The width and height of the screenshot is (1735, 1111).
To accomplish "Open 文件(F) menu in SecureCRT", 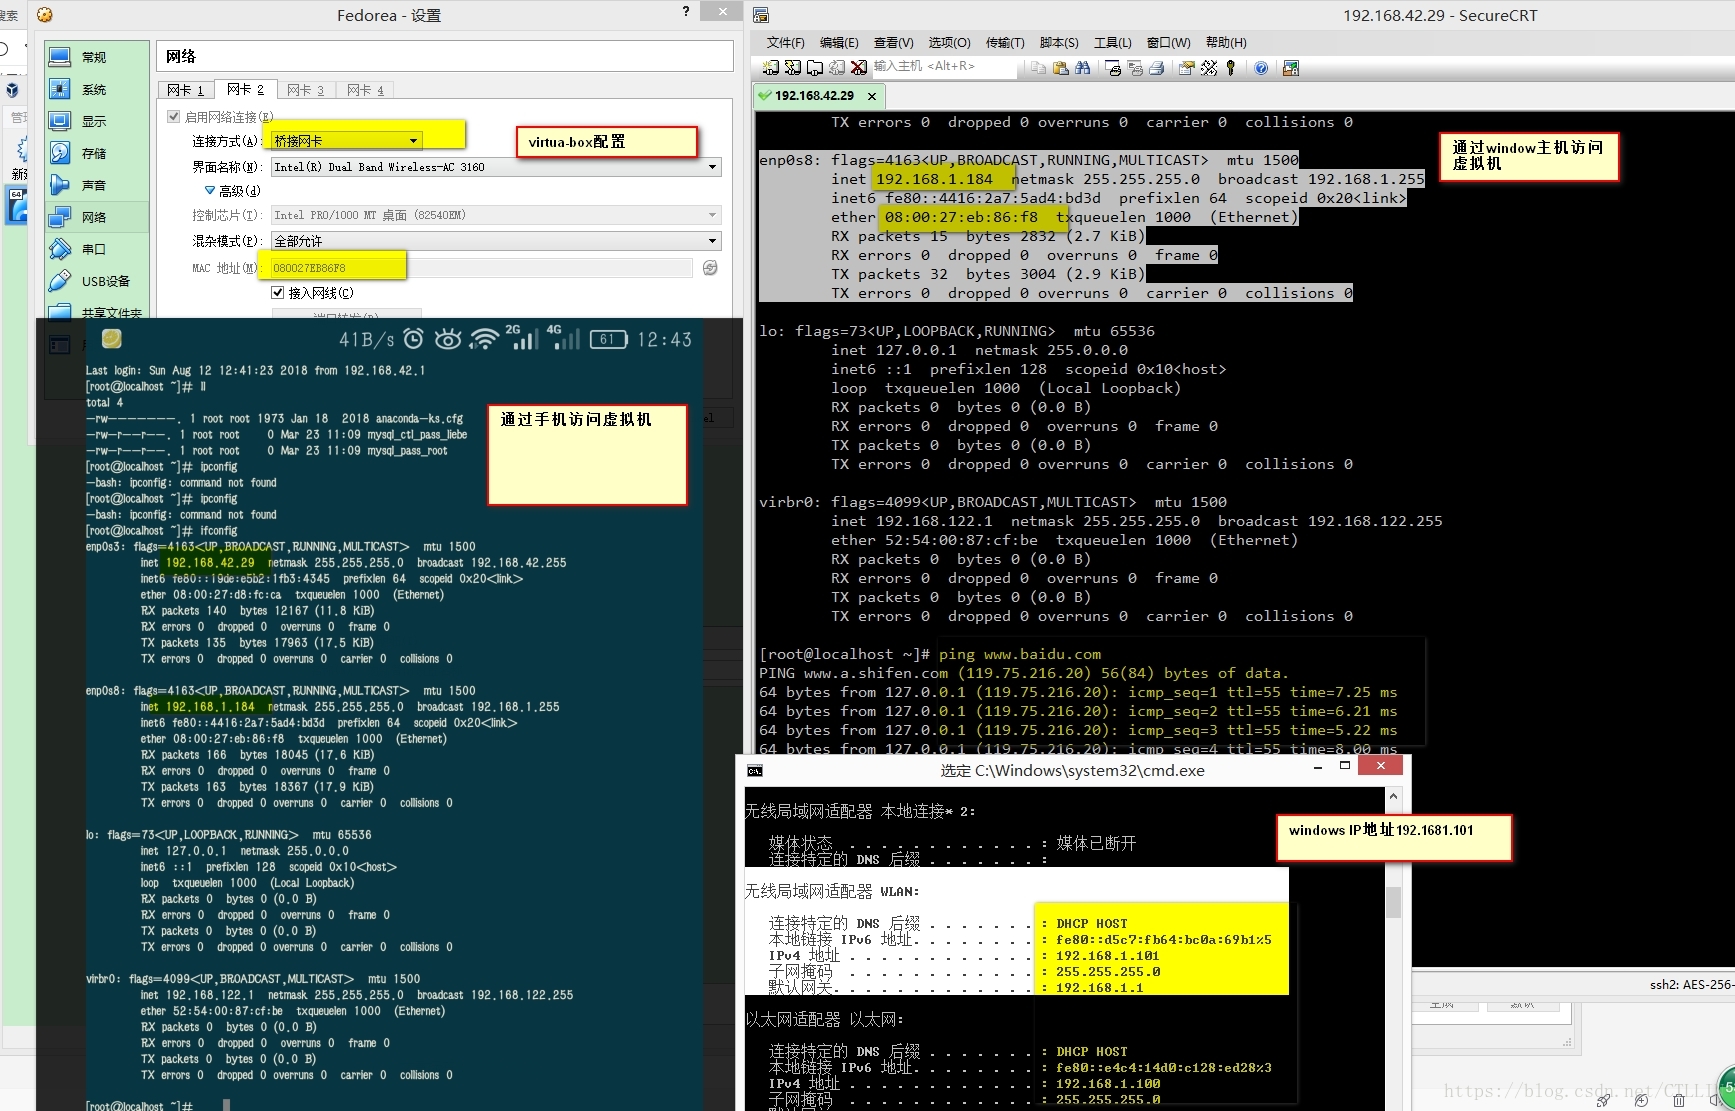I will (x=785, y=42).
